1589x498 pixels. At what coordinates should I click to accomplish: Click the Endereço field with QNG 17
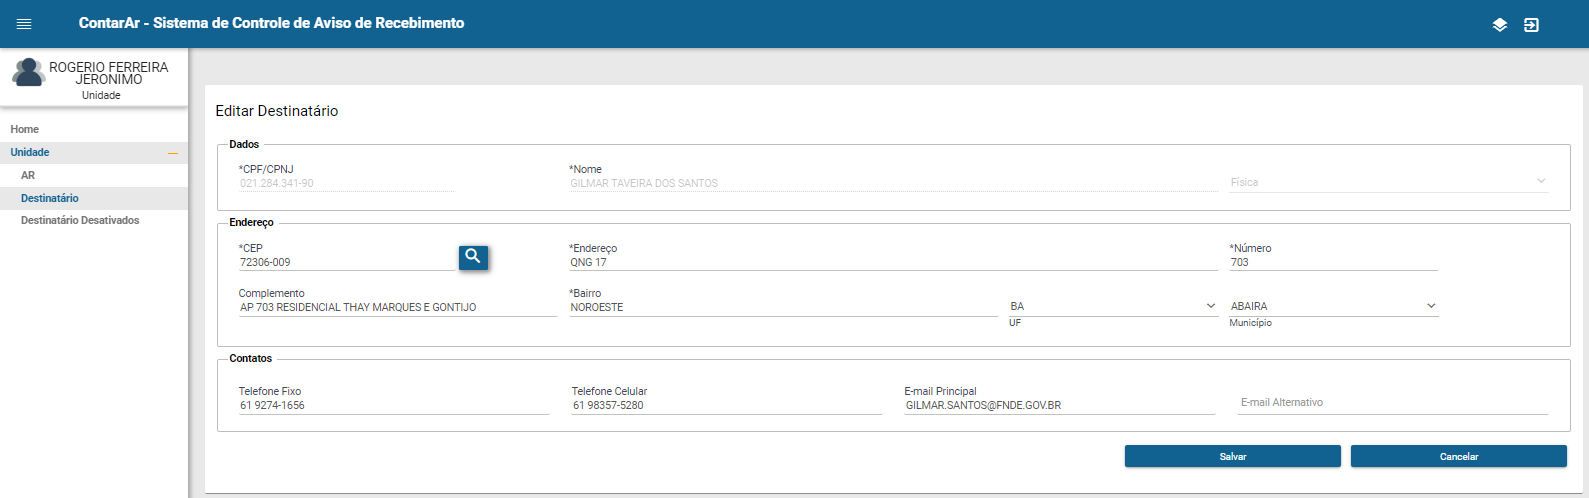[892, 262]
